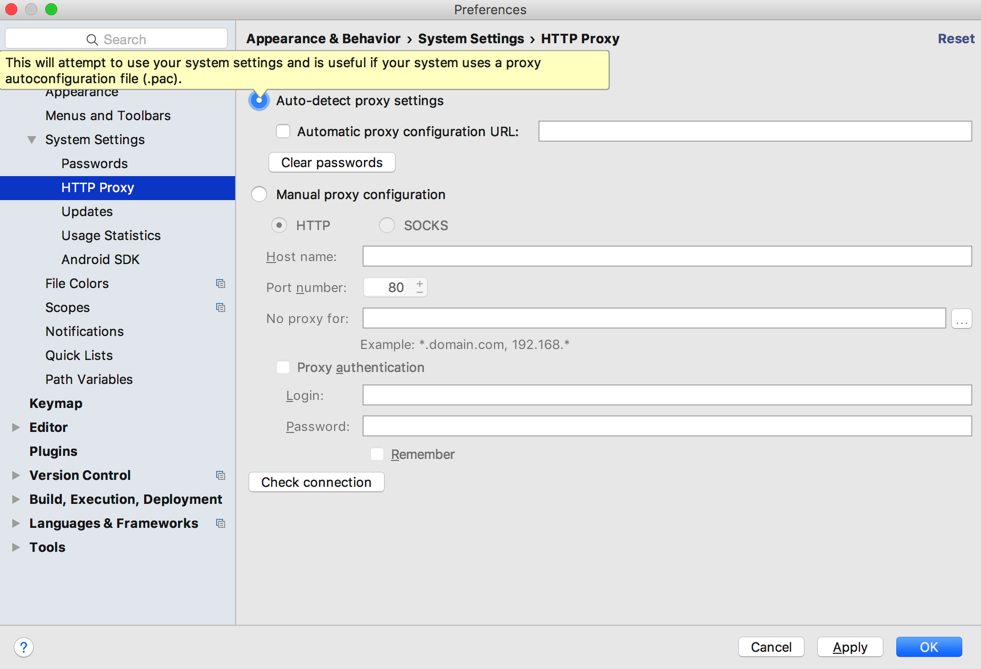This screenshot has height=669, width=981.
Task: Click the Reset link
Action: (955, 39)
